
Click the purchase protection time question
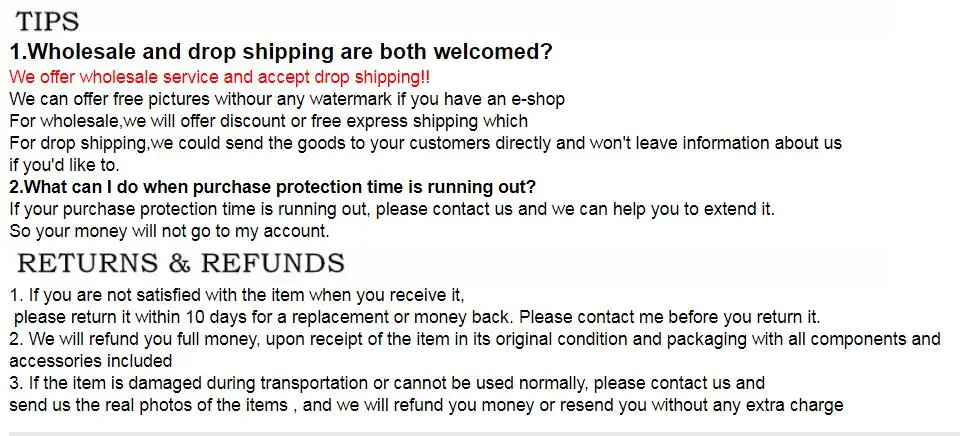pos(273,186)
